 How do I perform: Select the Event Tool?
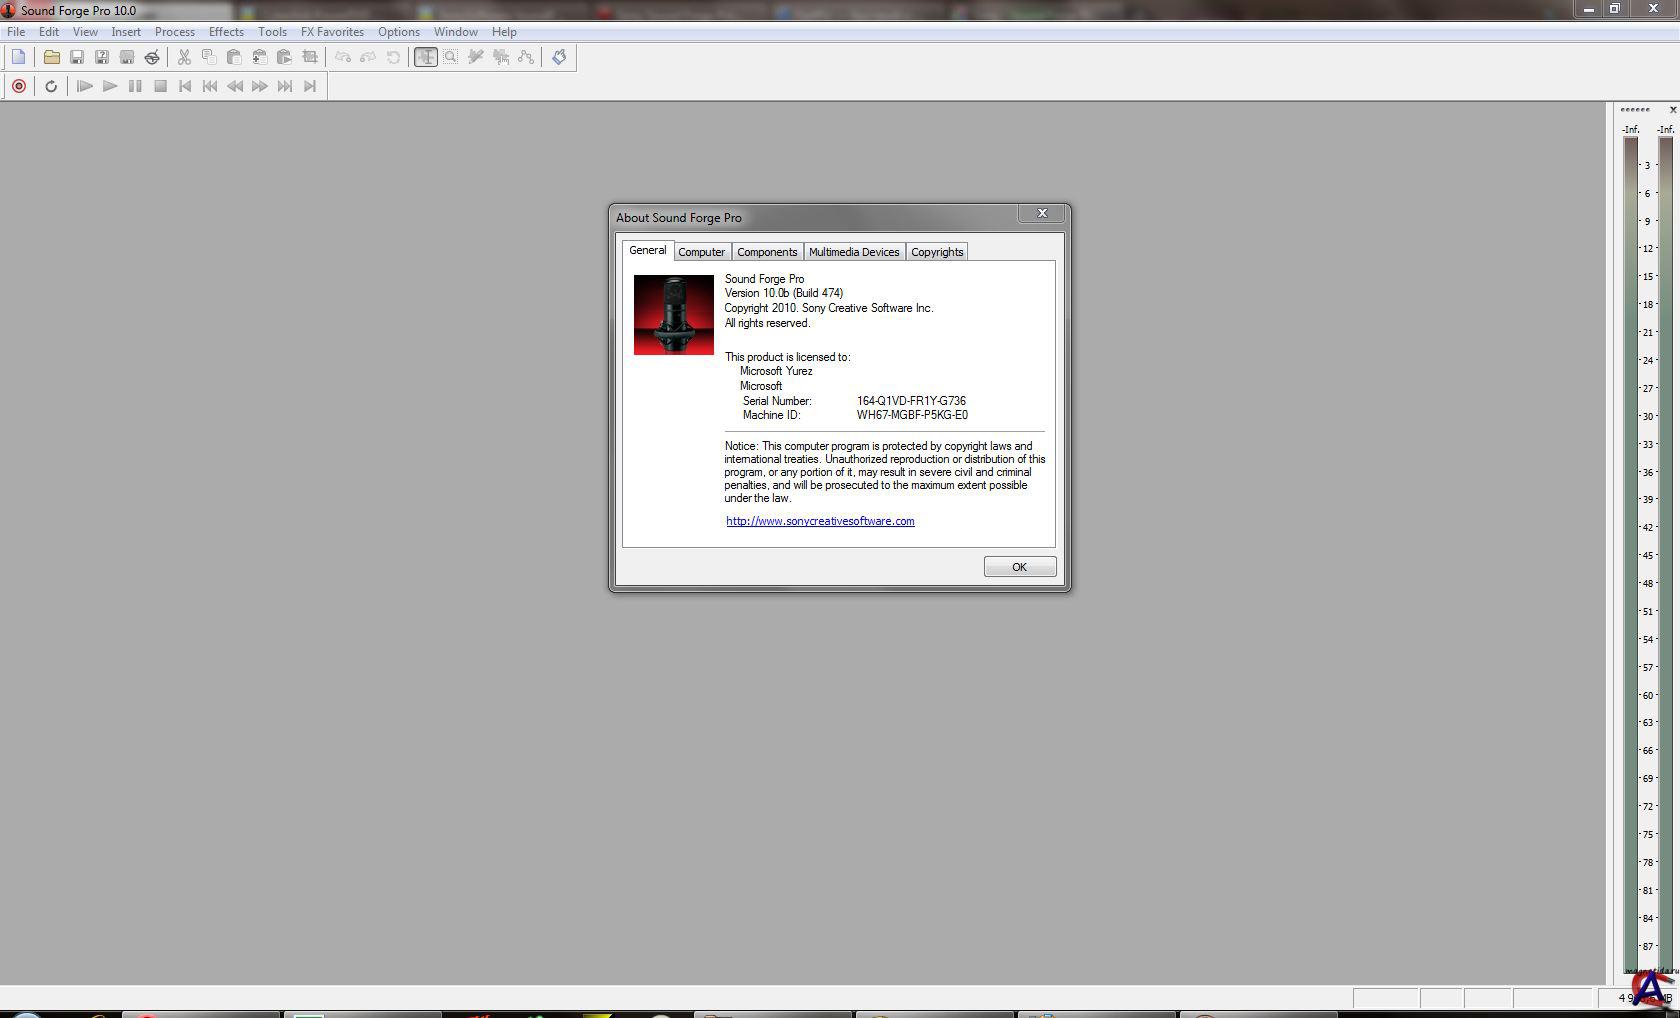[501, 57]
